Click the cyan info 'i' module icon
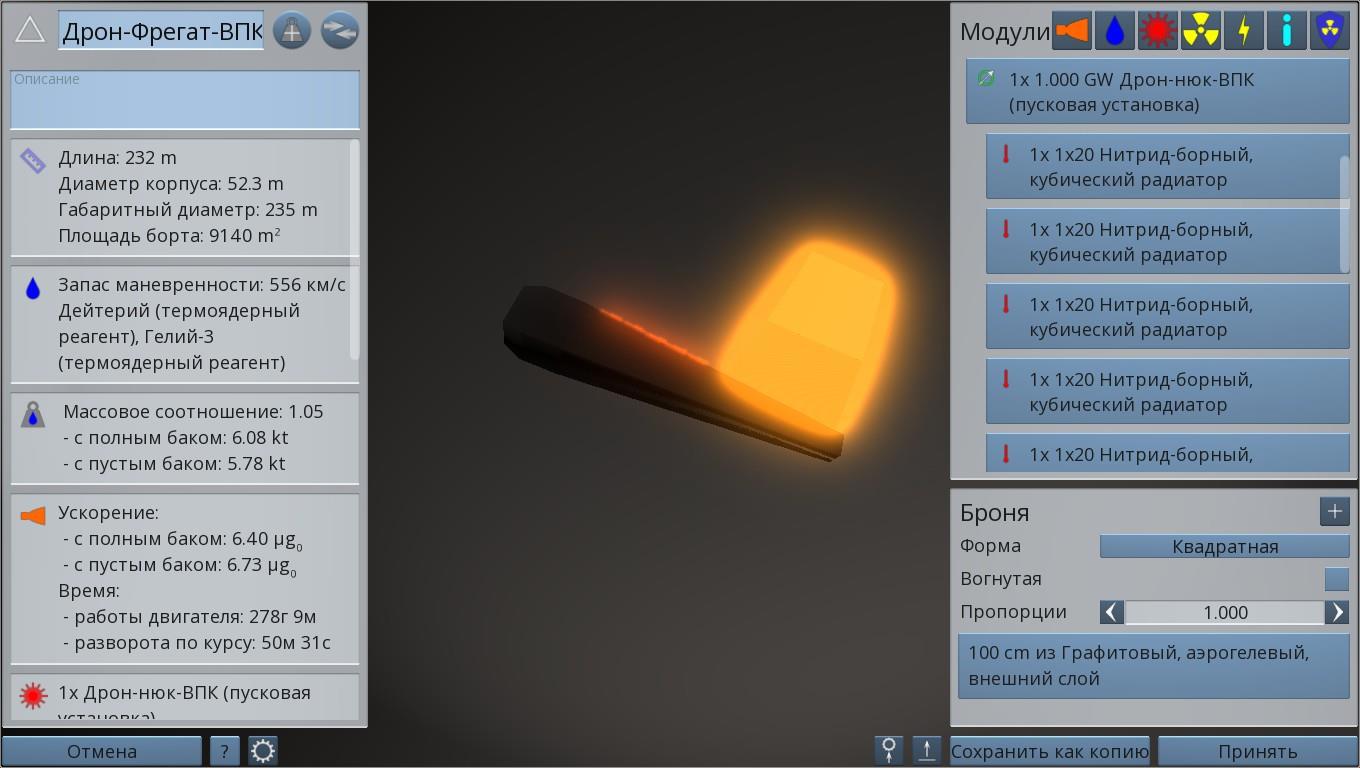Image resolution: width=1360 pixels, height=768 pixels. point(1286,31)
